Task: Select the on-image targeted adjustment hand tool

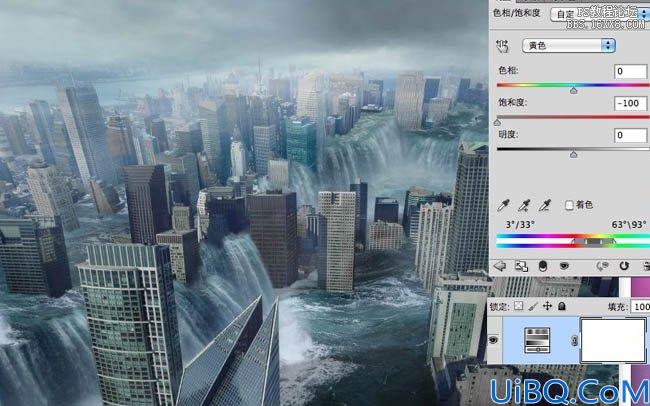Action: (502, 46)
